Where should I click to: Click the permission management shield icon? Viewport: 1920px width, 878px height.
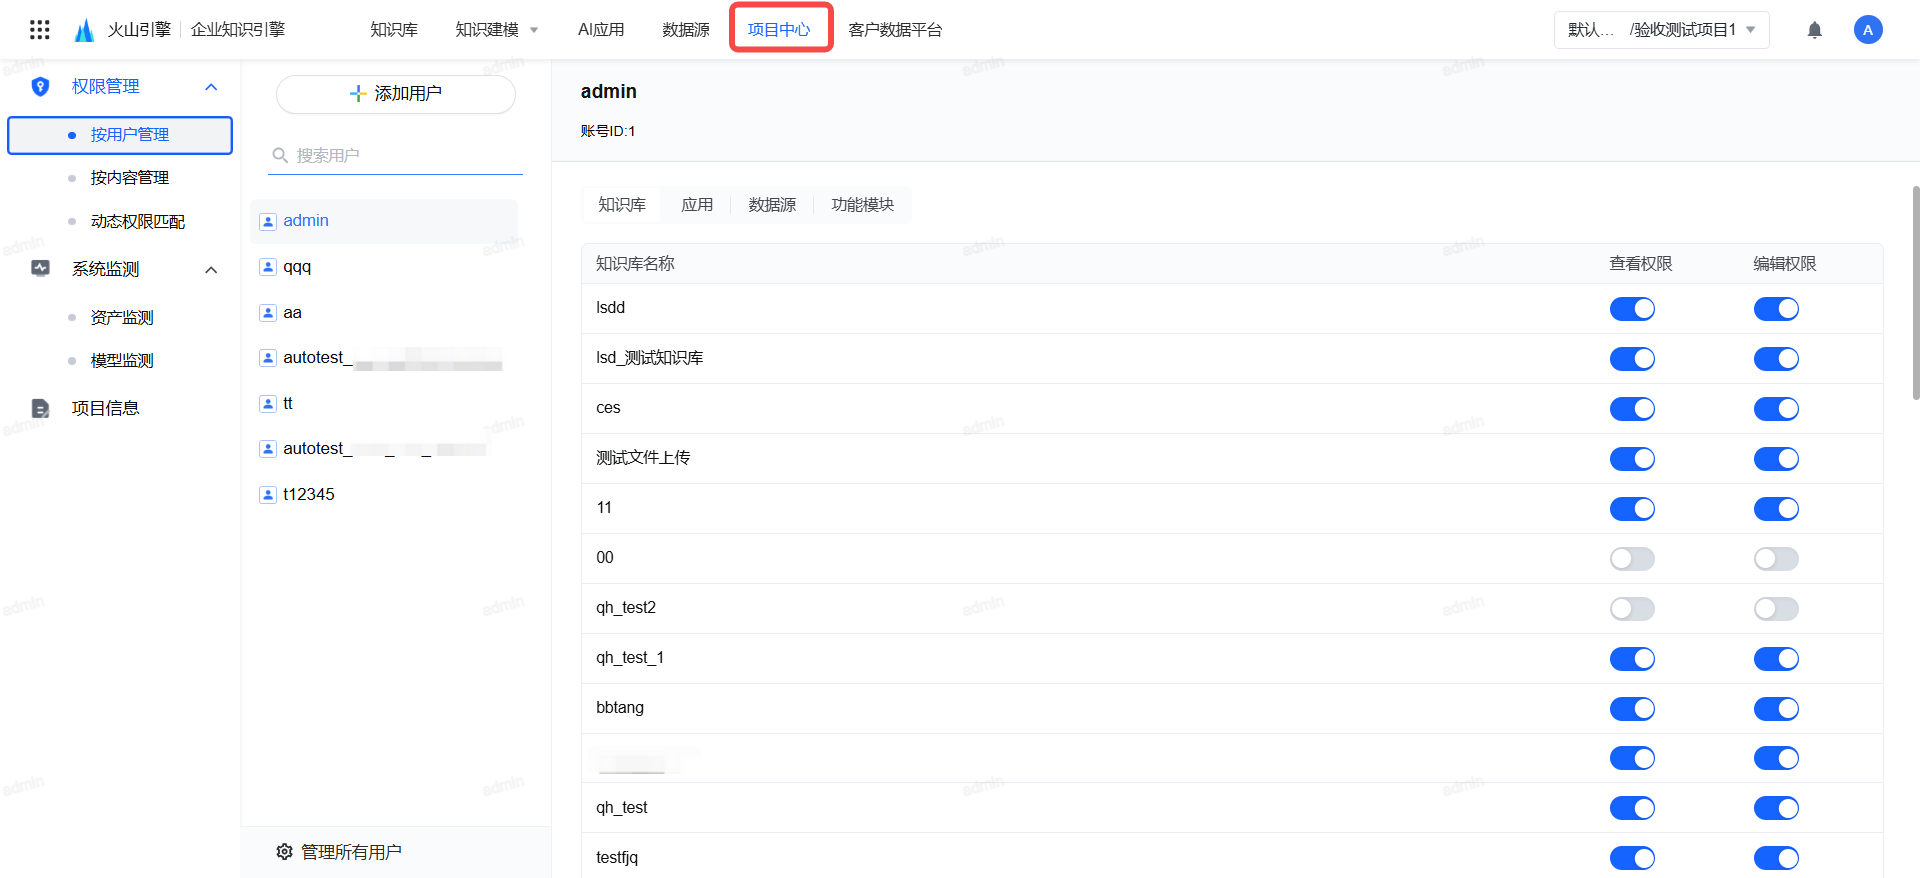40,87
